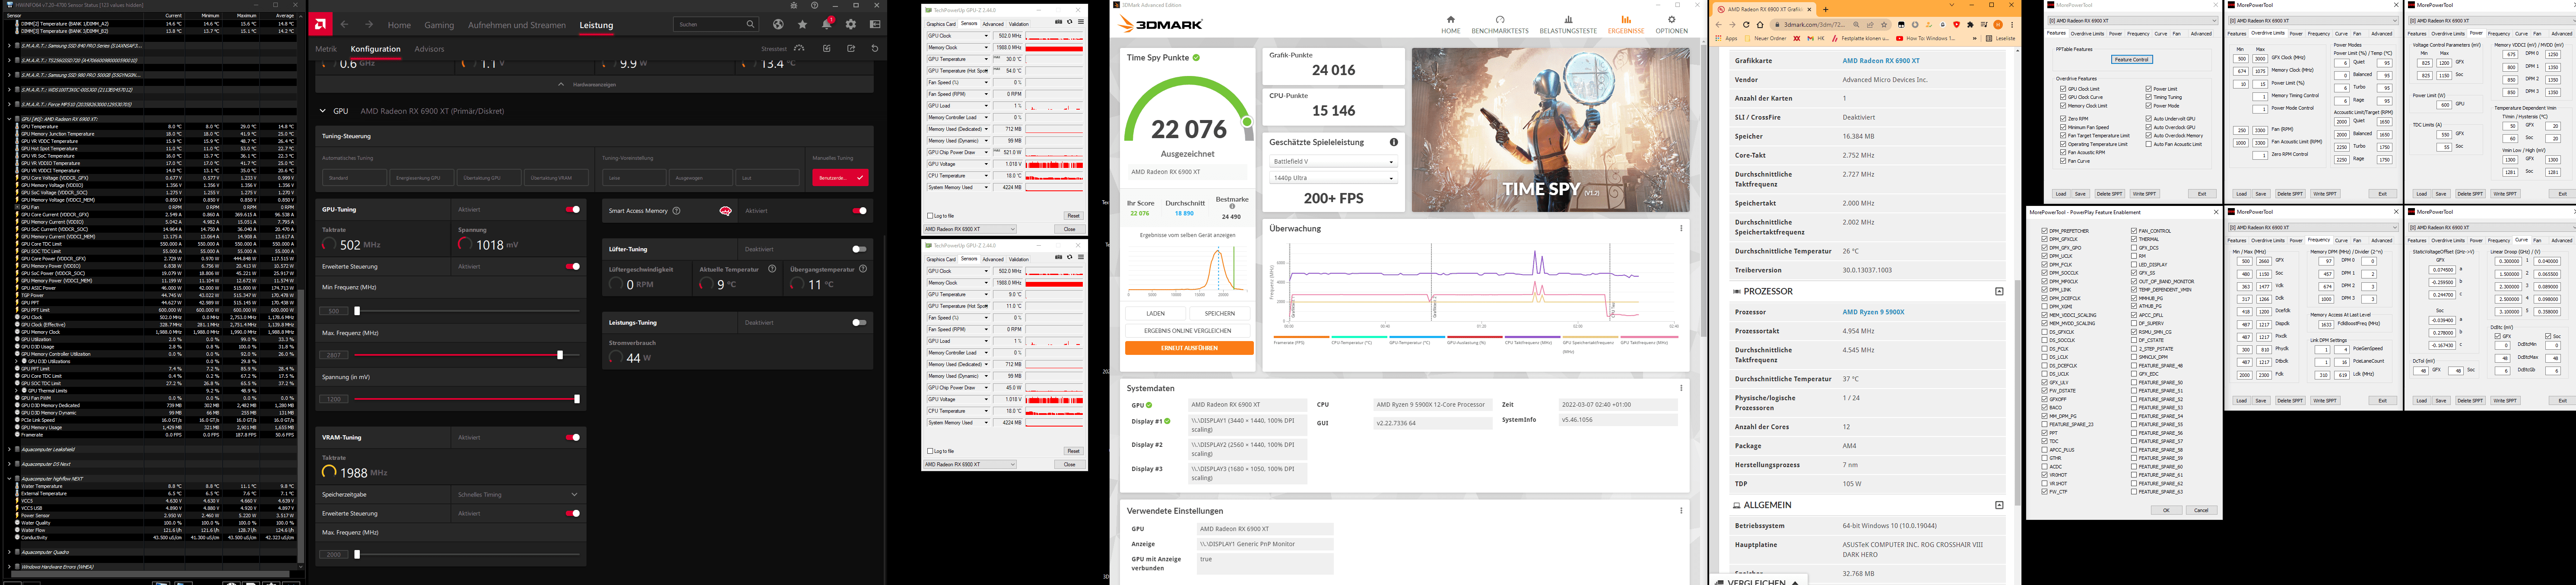Open 3DMark OPTIONEN gear

[1671, 24]
